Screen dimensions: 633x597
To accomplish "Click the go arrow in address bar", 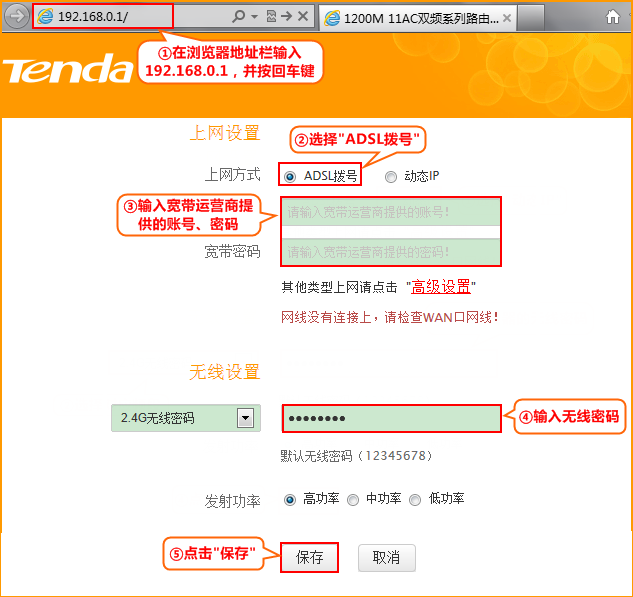I will click(288, 17).
